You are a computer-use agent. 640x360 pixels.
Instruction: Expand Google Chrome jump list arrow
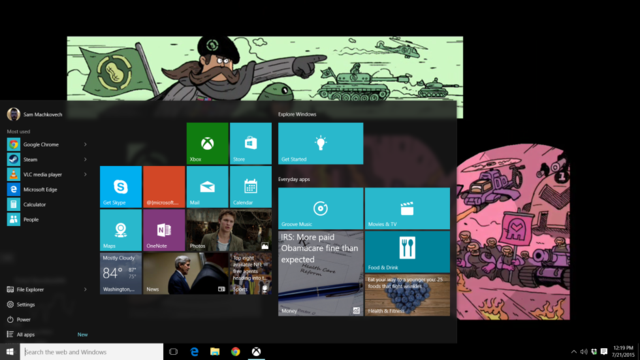pyautogui.click(x=85, y=144)
